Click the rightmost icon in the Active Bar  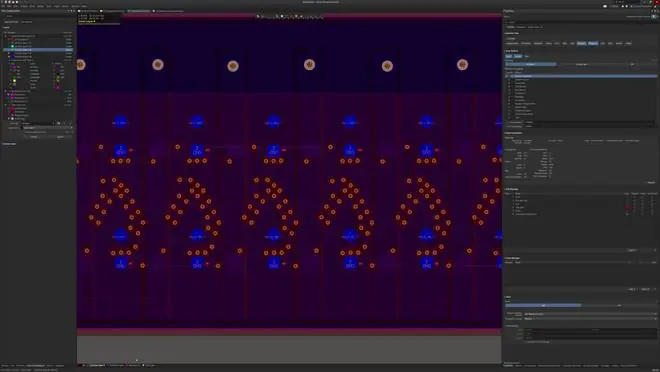(x=322, y=16)
